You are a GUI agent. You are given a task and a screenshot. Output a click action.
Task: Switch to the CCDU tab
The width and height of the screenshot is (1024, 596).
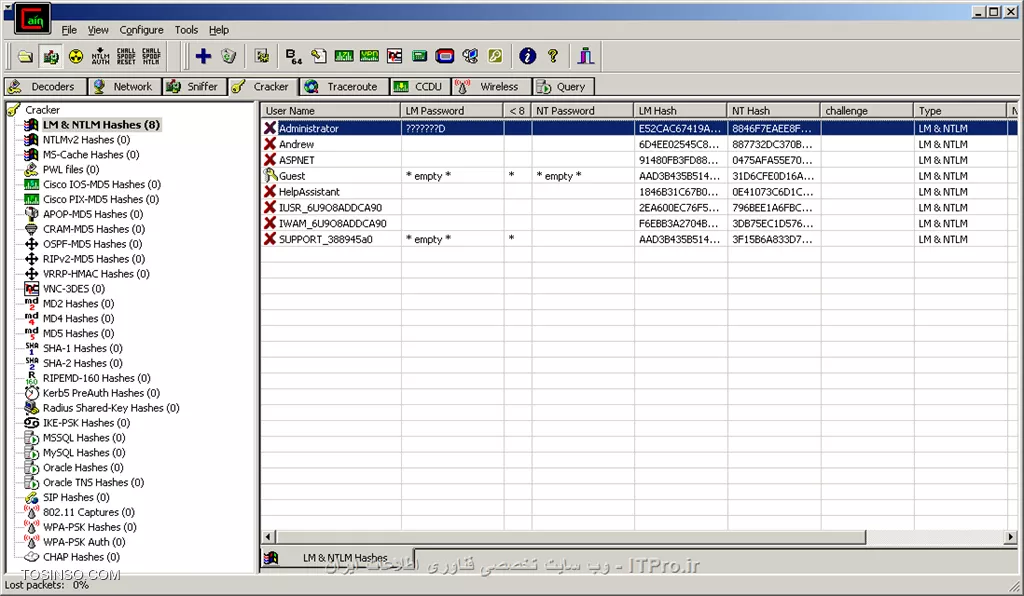pos(420,87)
